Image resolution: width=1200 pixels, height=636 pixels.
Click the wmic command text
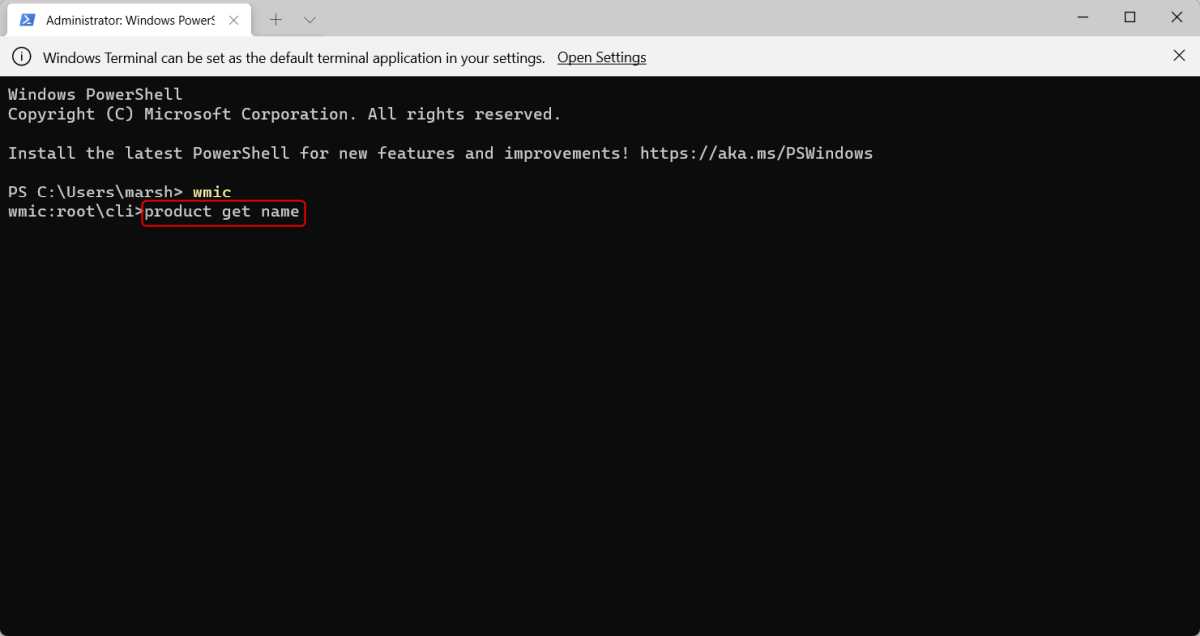click(212, 192)
